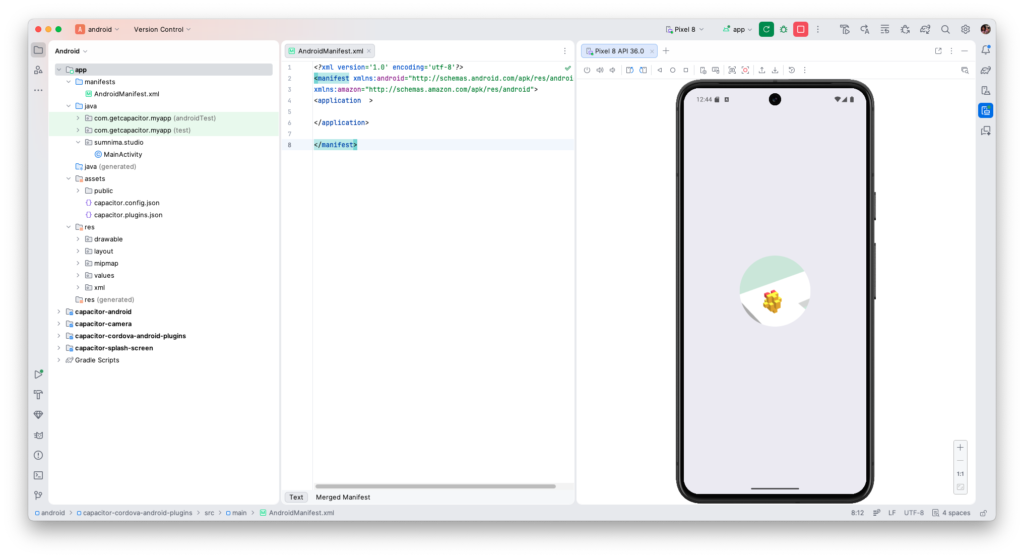
Task: Click the Debug app bug icon
Action: [x=783, y=30]
